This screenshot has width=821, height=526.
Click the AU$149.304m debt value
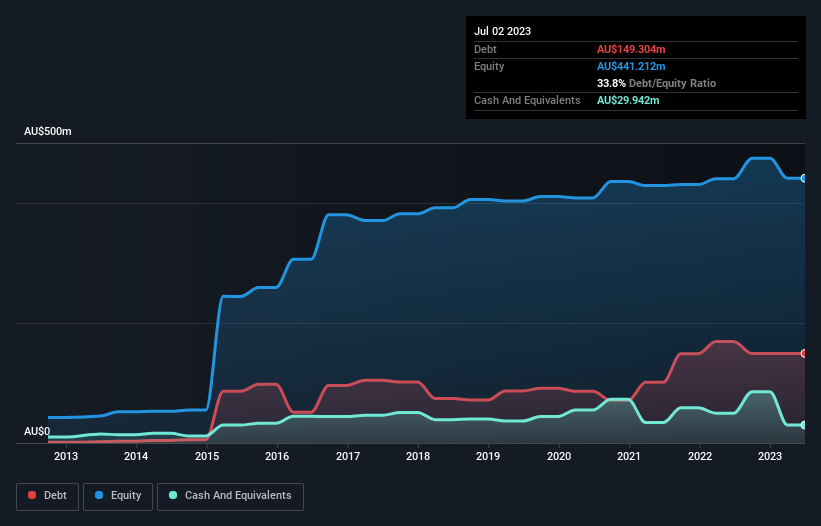pos(631,49)
